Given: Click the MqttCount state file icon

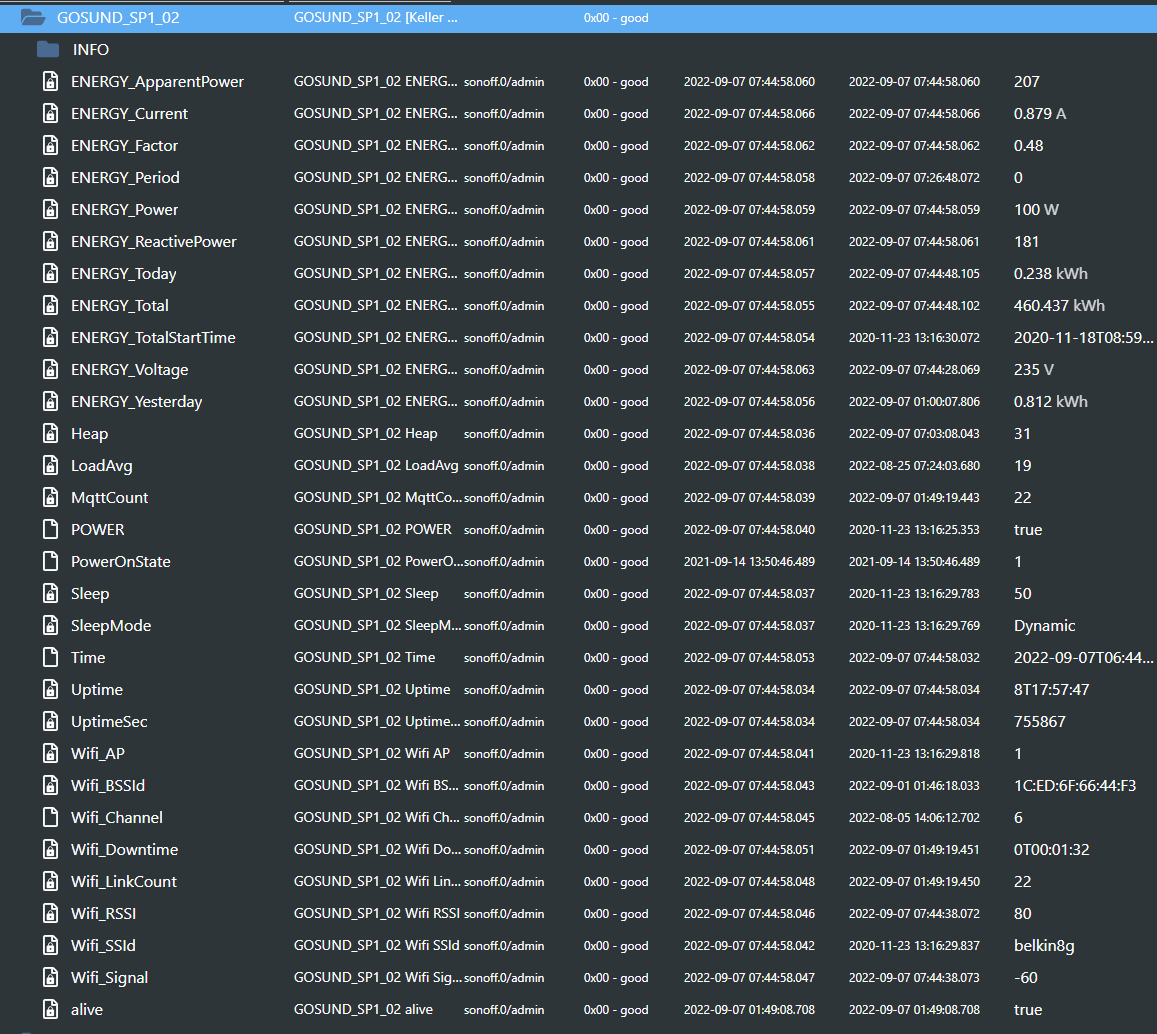Looking at the screenshot, I should pos(50,497).
